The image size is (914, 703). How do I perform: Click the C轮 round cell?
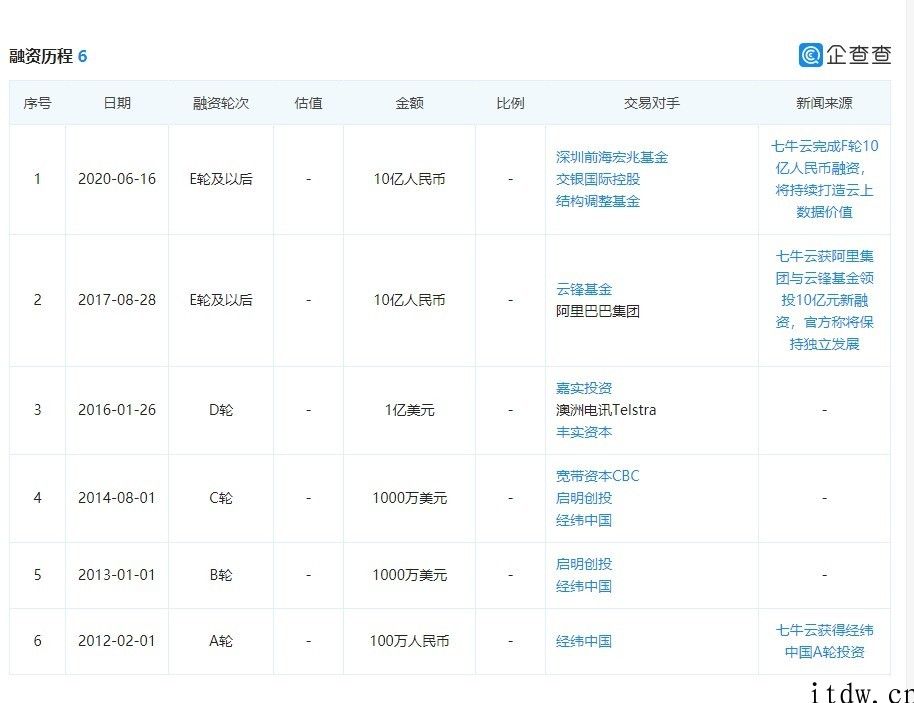(x=221, y=498)
